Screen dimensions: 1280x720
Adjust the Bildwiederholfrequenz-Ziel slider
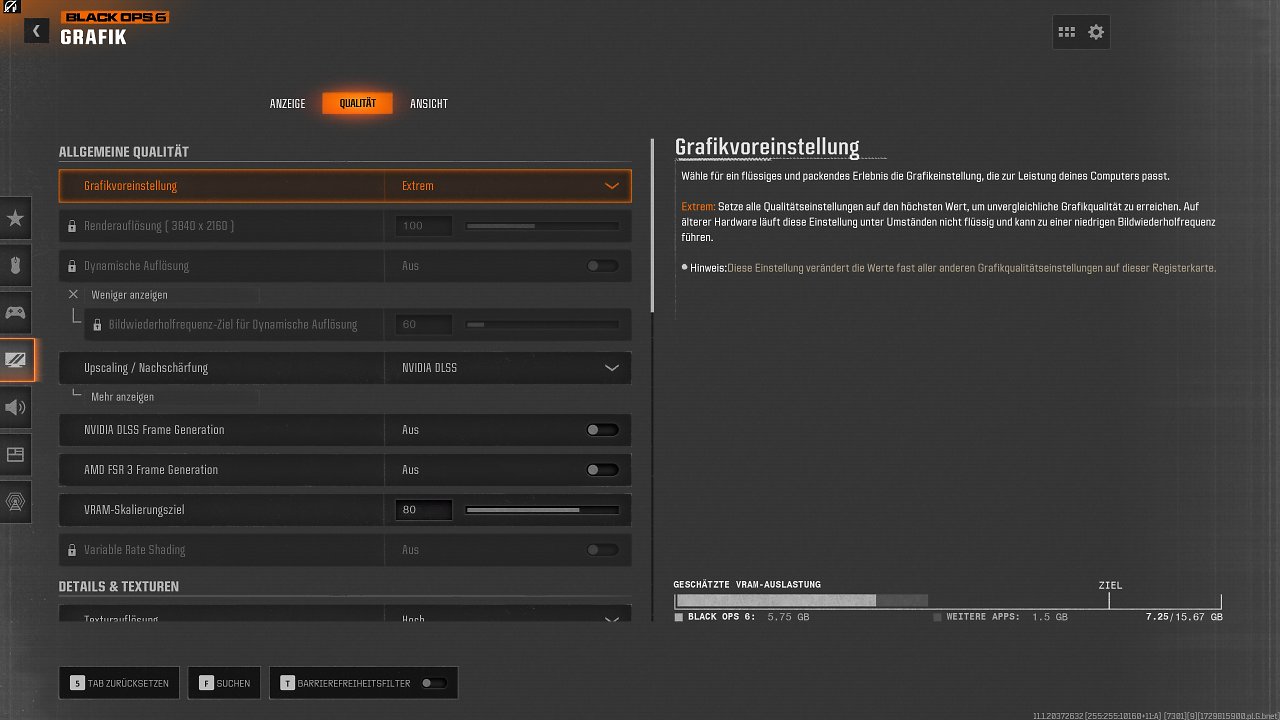[542, 325]
